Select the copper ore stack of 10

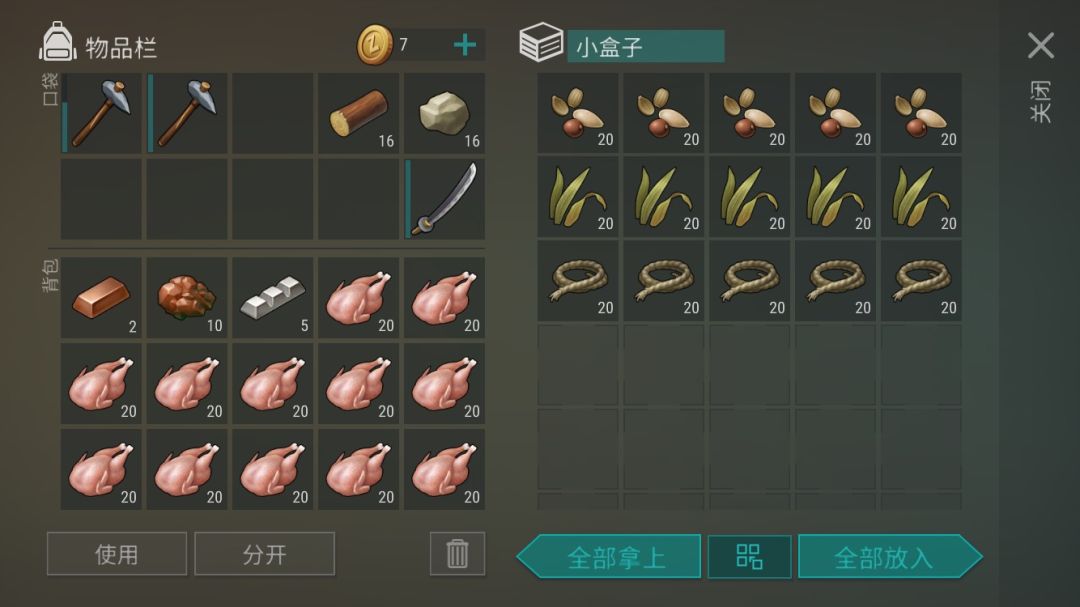pyautogui.click(x=187, y=298)
